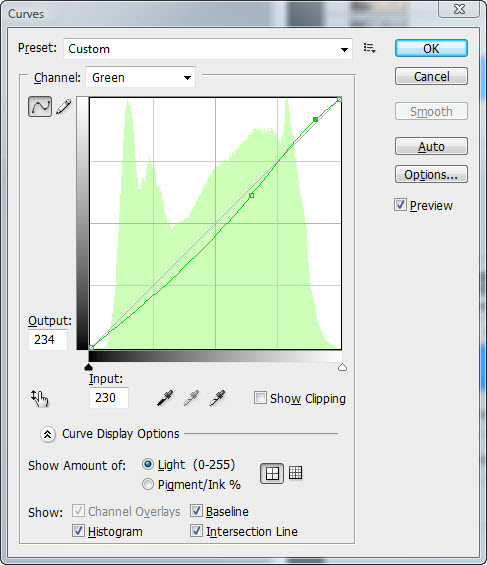
Task: Toggle the Histogram checkbox
Action: 78,531
